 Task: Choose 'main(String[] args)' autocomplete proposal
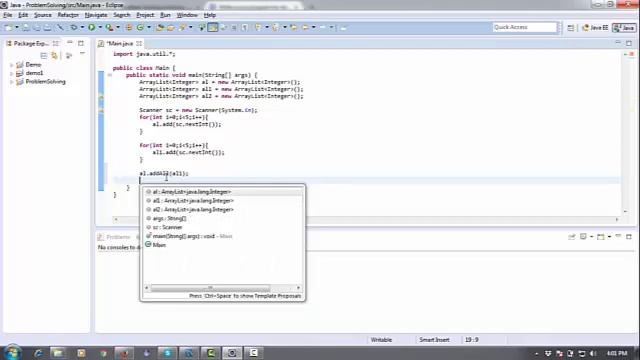click(222, 236)
